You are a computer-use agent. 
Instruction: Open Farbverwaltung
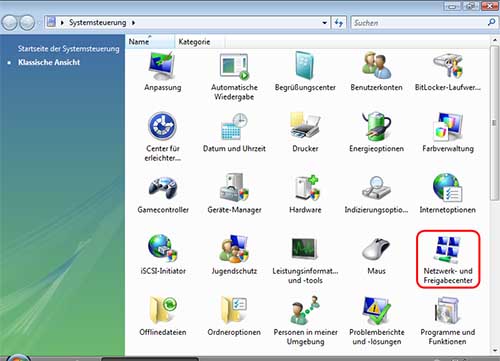[447, 133]
